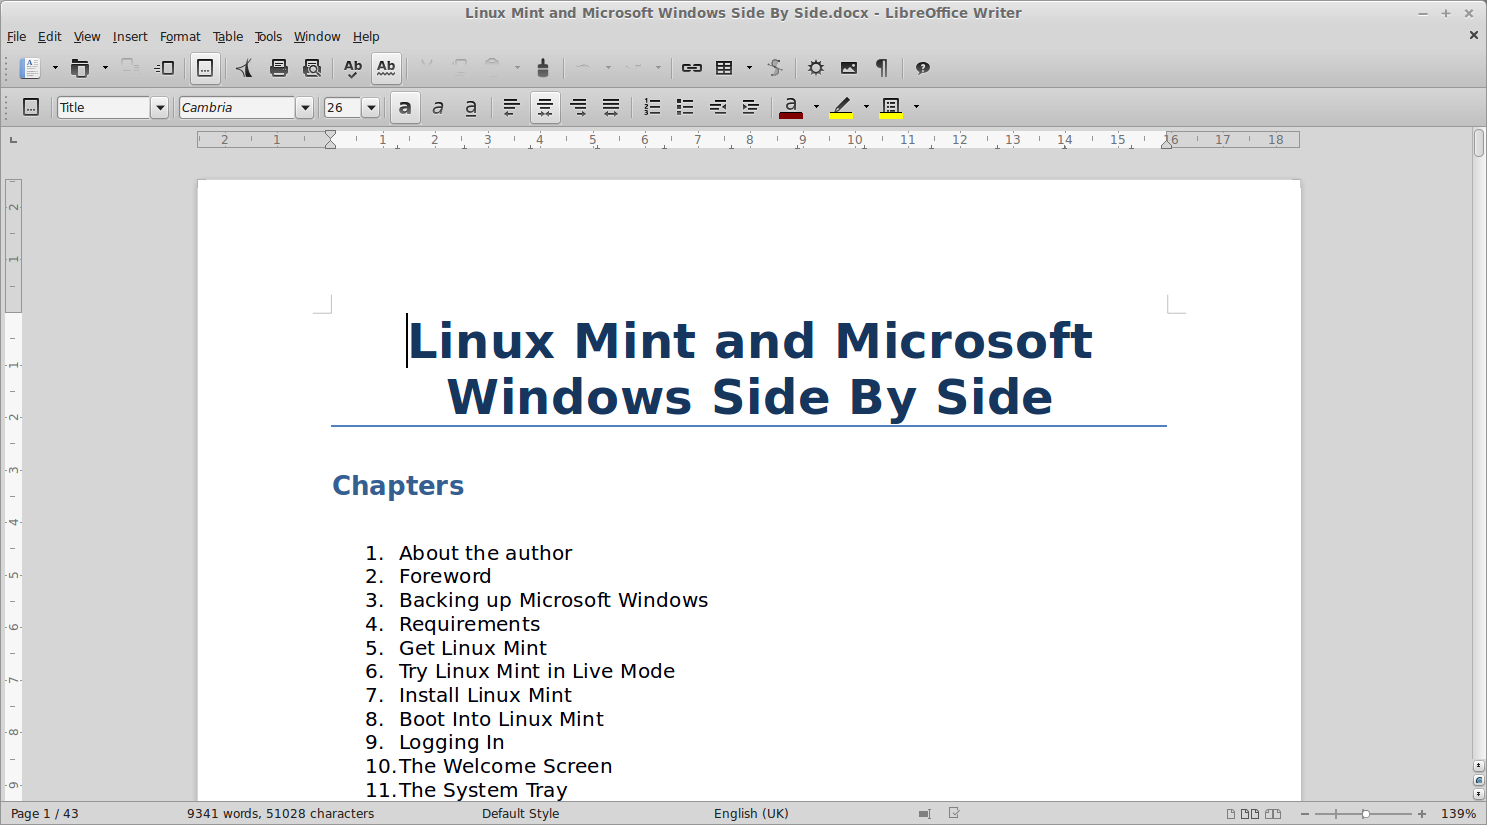This screenshot has height=825, width=1487.
Task: Expand the font name dropdown
Action: [305, 107]
